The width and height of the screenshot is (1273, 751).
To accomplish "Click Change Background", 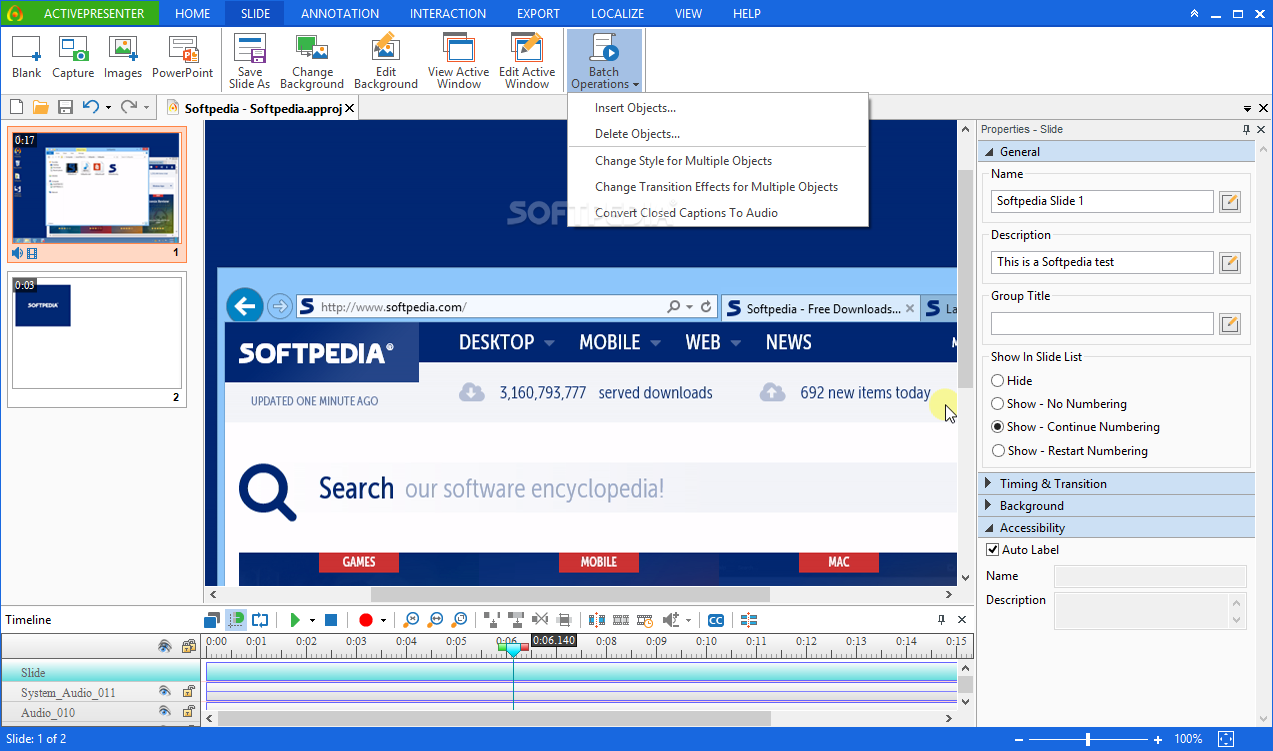I will tap(312, 62).
